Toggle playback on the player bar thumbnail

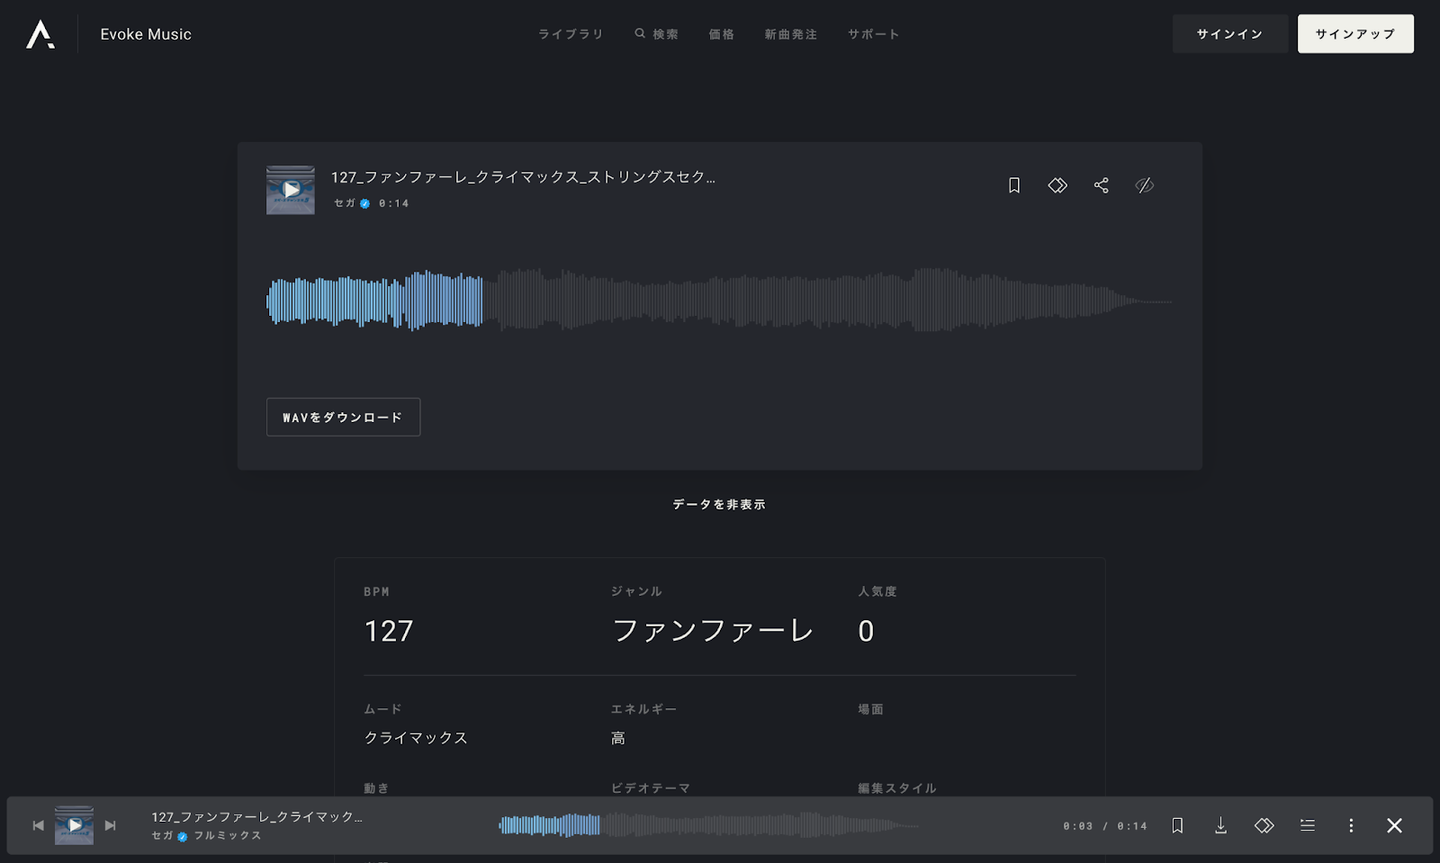click(x=74, y=825)
